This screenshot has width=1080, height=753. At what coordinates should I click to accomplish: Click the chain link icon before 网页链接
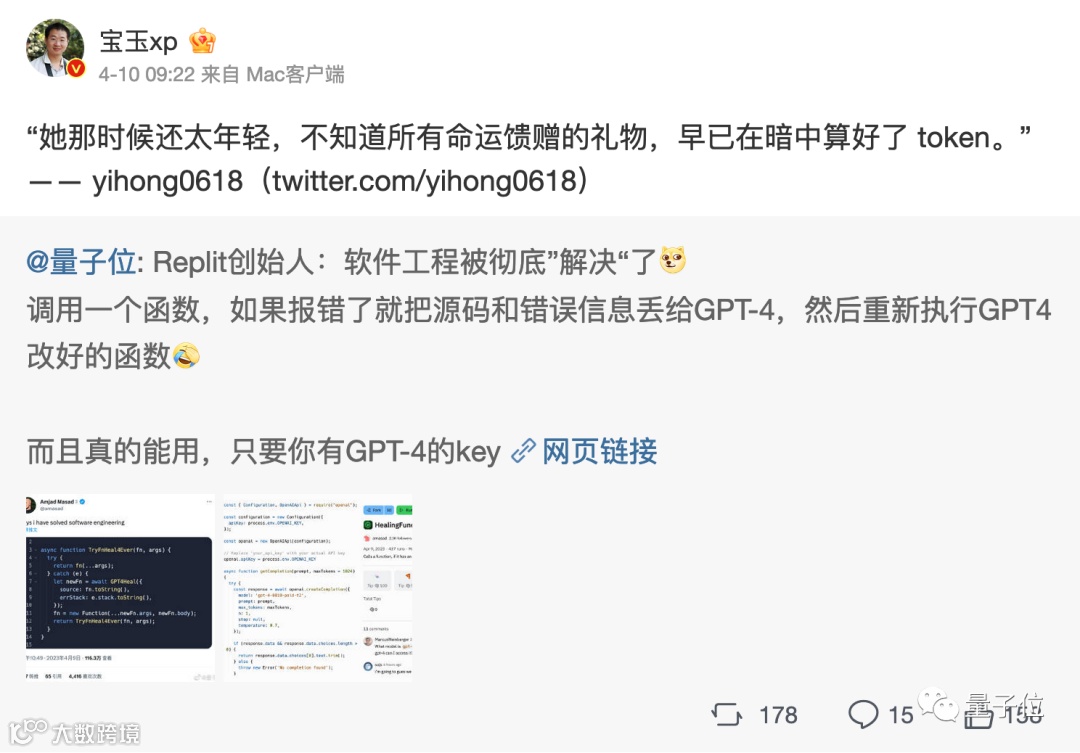(x=523, y=451)
